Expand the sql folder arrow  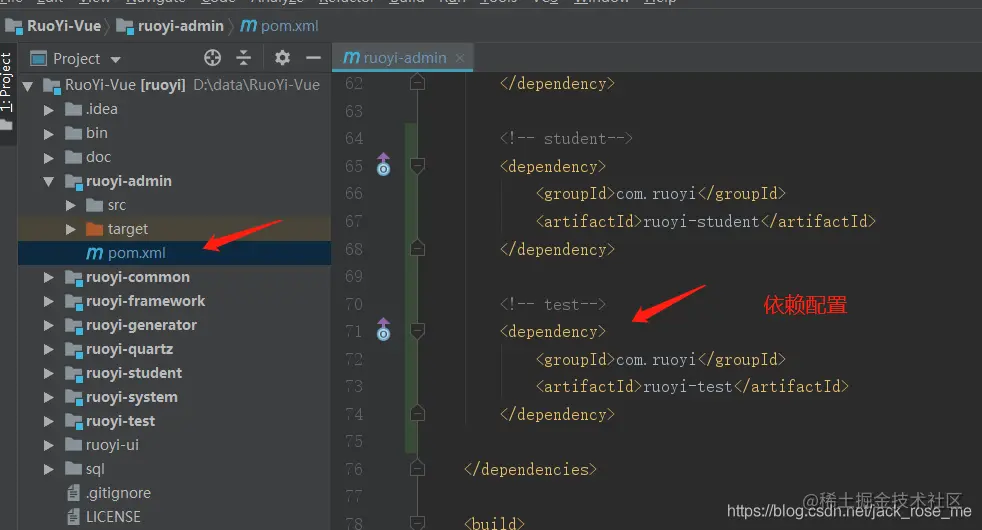pos(49,470)
